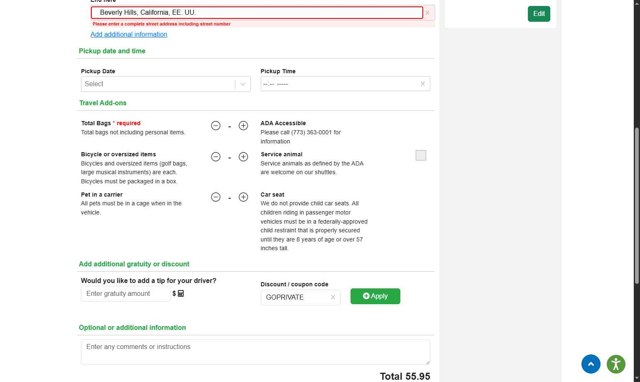Click the ADA Accessible label
640x382 pixels.
tap(283, 123)
